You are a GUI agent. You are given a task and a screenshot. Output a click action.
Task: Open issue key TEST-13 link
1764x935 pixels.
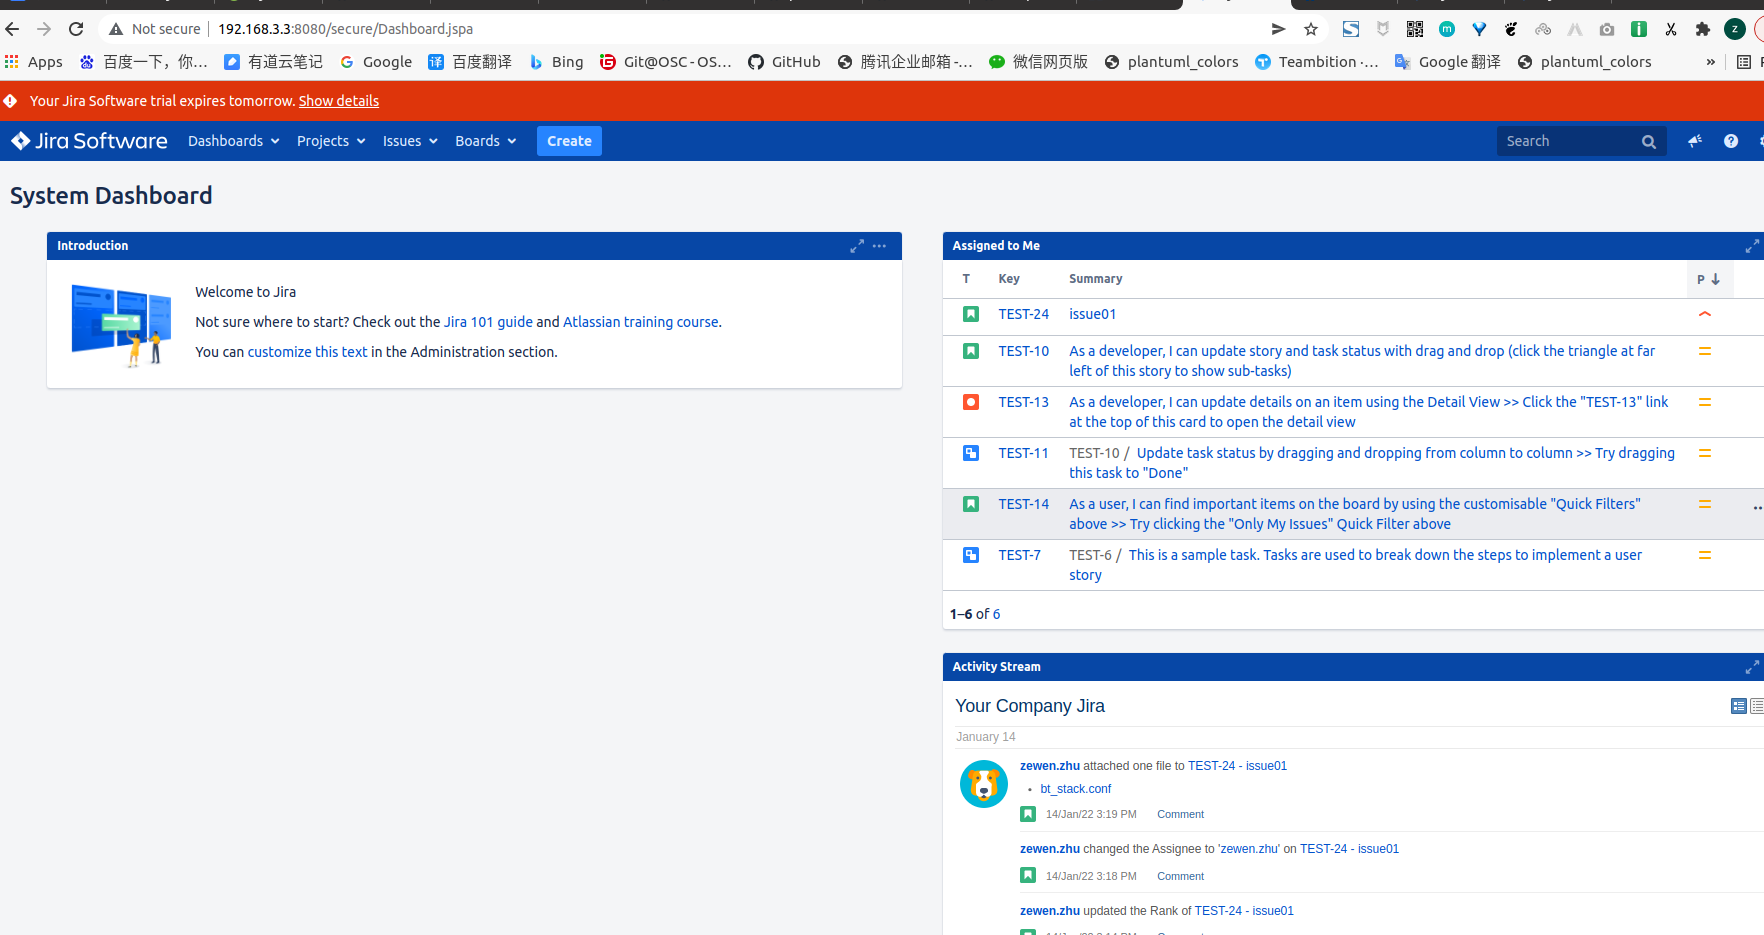pyautogui.click(x=1024, y=402)
